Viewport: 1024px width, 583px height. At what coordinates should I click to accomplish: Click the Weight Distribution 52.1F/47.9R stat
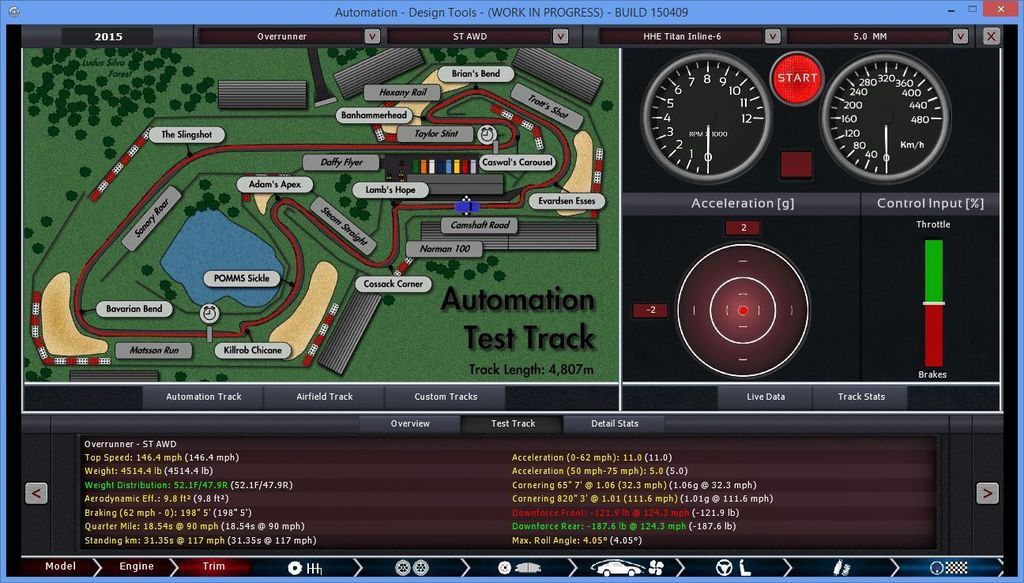tap(188, 485)
